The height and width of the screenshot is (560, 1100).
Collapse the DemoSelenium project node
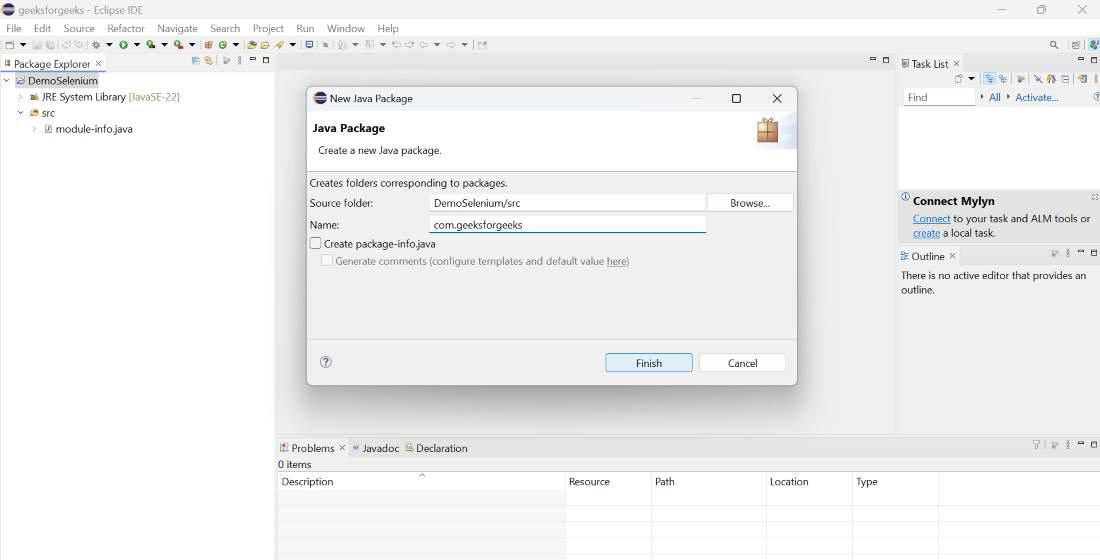(6, 81)
